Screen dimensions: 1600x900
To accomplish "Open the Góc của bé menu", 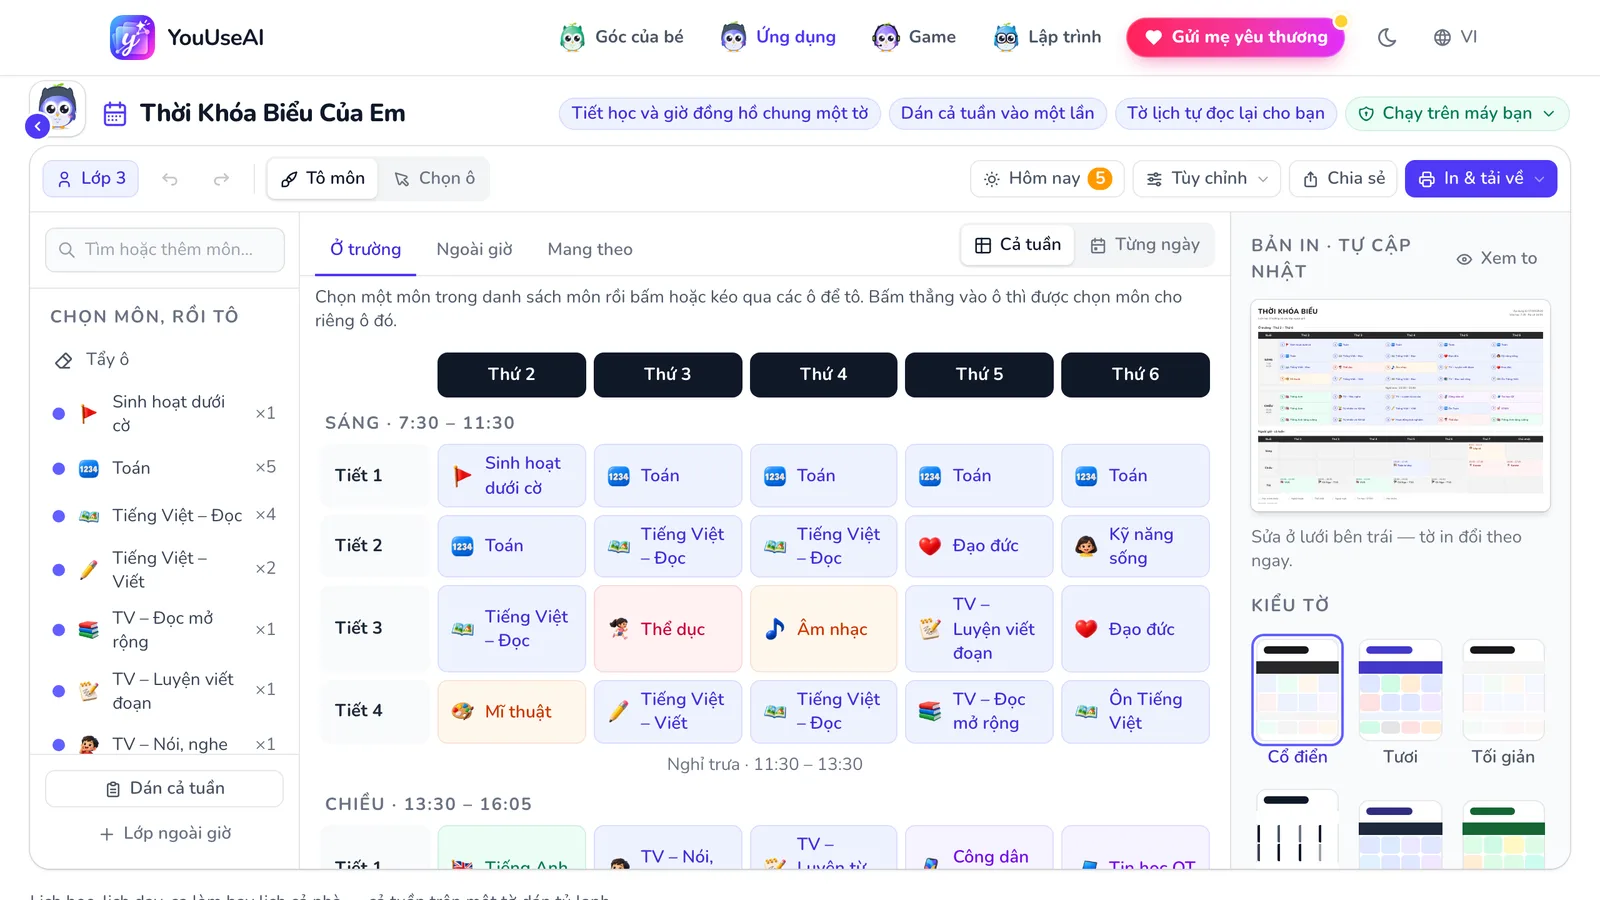I will pos(621,37).
